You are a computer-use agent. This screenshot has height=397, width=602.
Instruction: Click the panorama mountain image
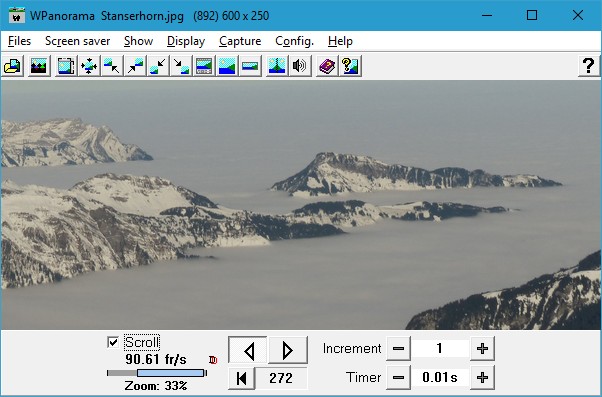pyautogui.click(x=301, y=205)
